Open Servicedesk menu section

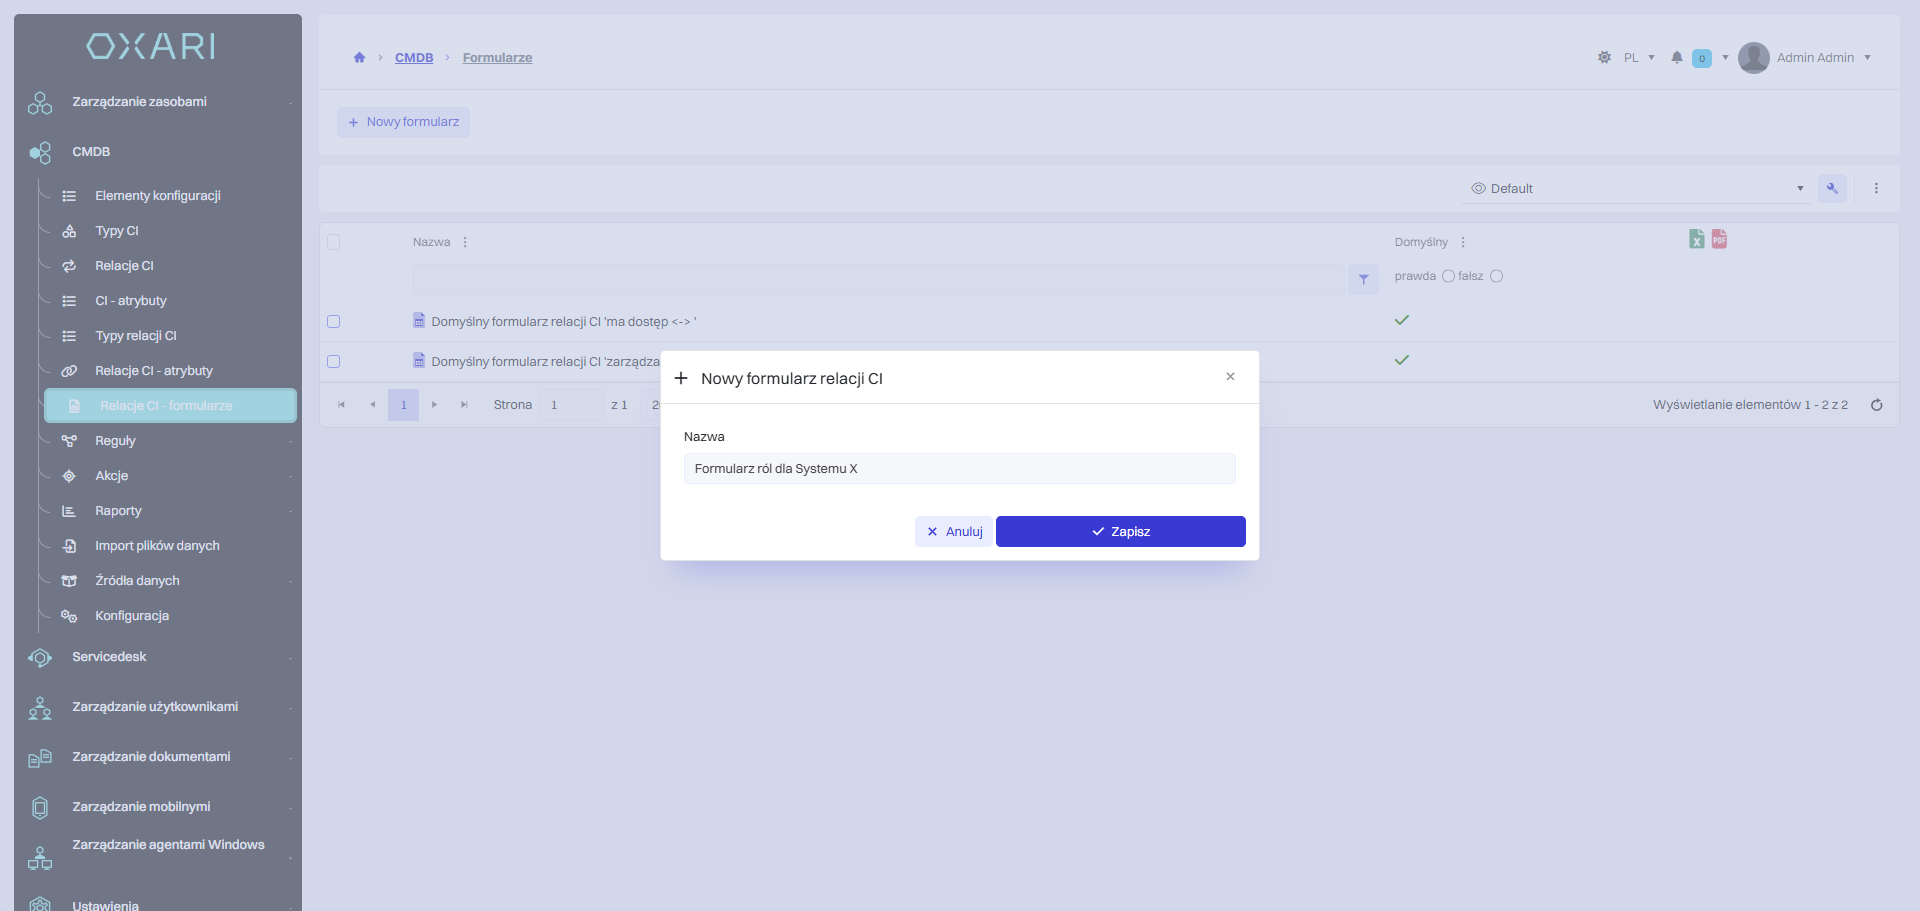pyautogui.click(x=109, y=657)
